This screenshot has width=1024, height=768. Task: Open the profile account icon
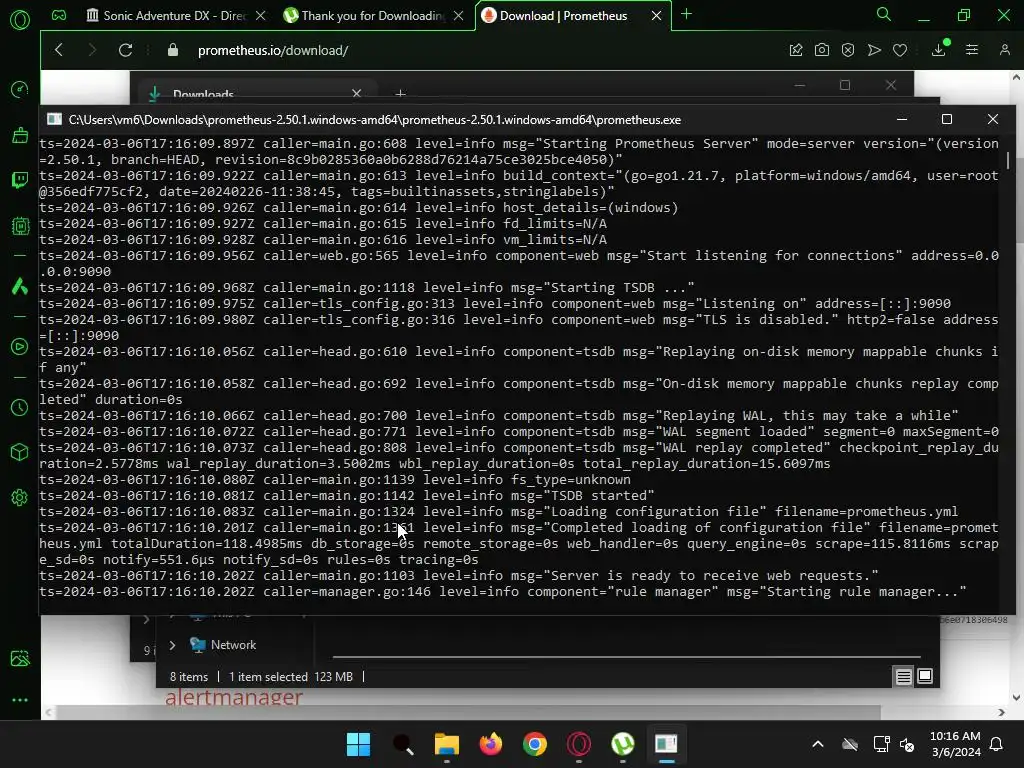pyautogui.click(x=1004, y=50)
